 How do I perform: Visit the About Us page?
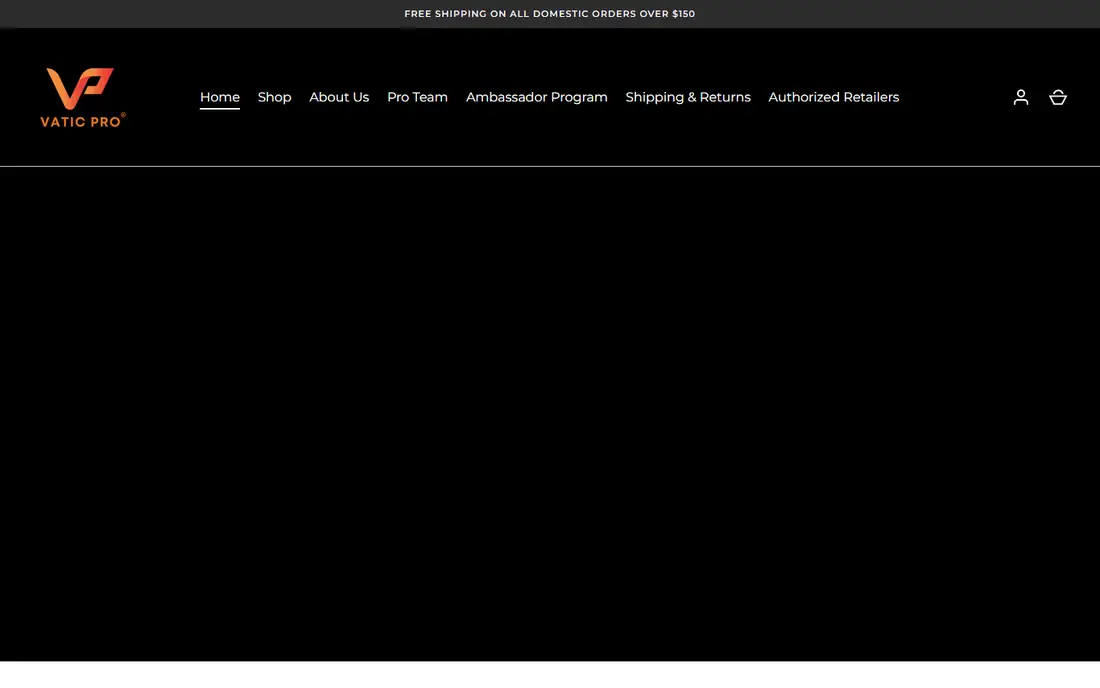pos(339,97)
